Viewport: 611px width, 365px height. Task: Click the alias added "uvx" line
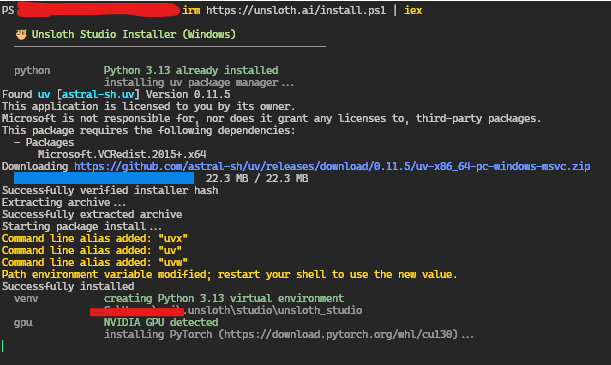click(x=95, y=238)
